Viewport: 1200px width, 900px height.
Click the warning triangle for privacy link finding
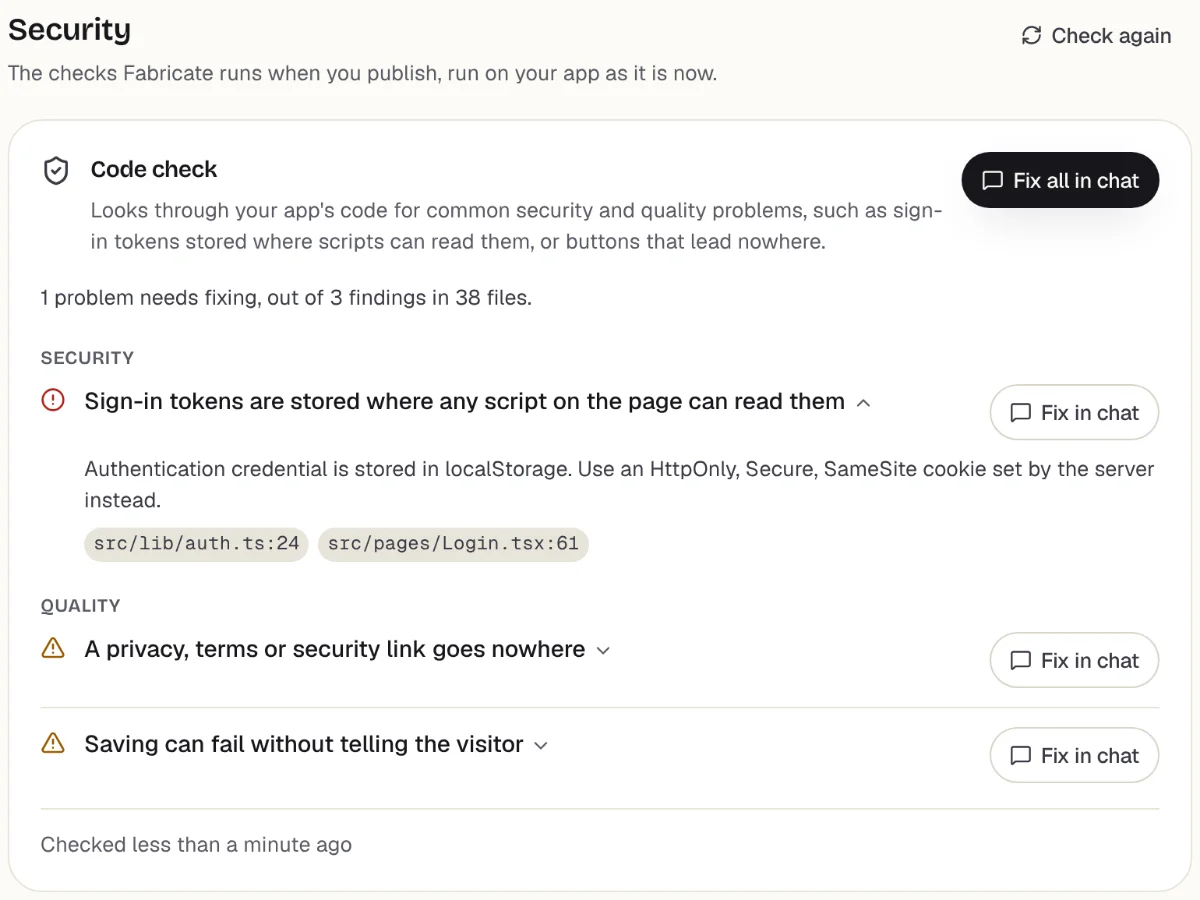[53, 649]
